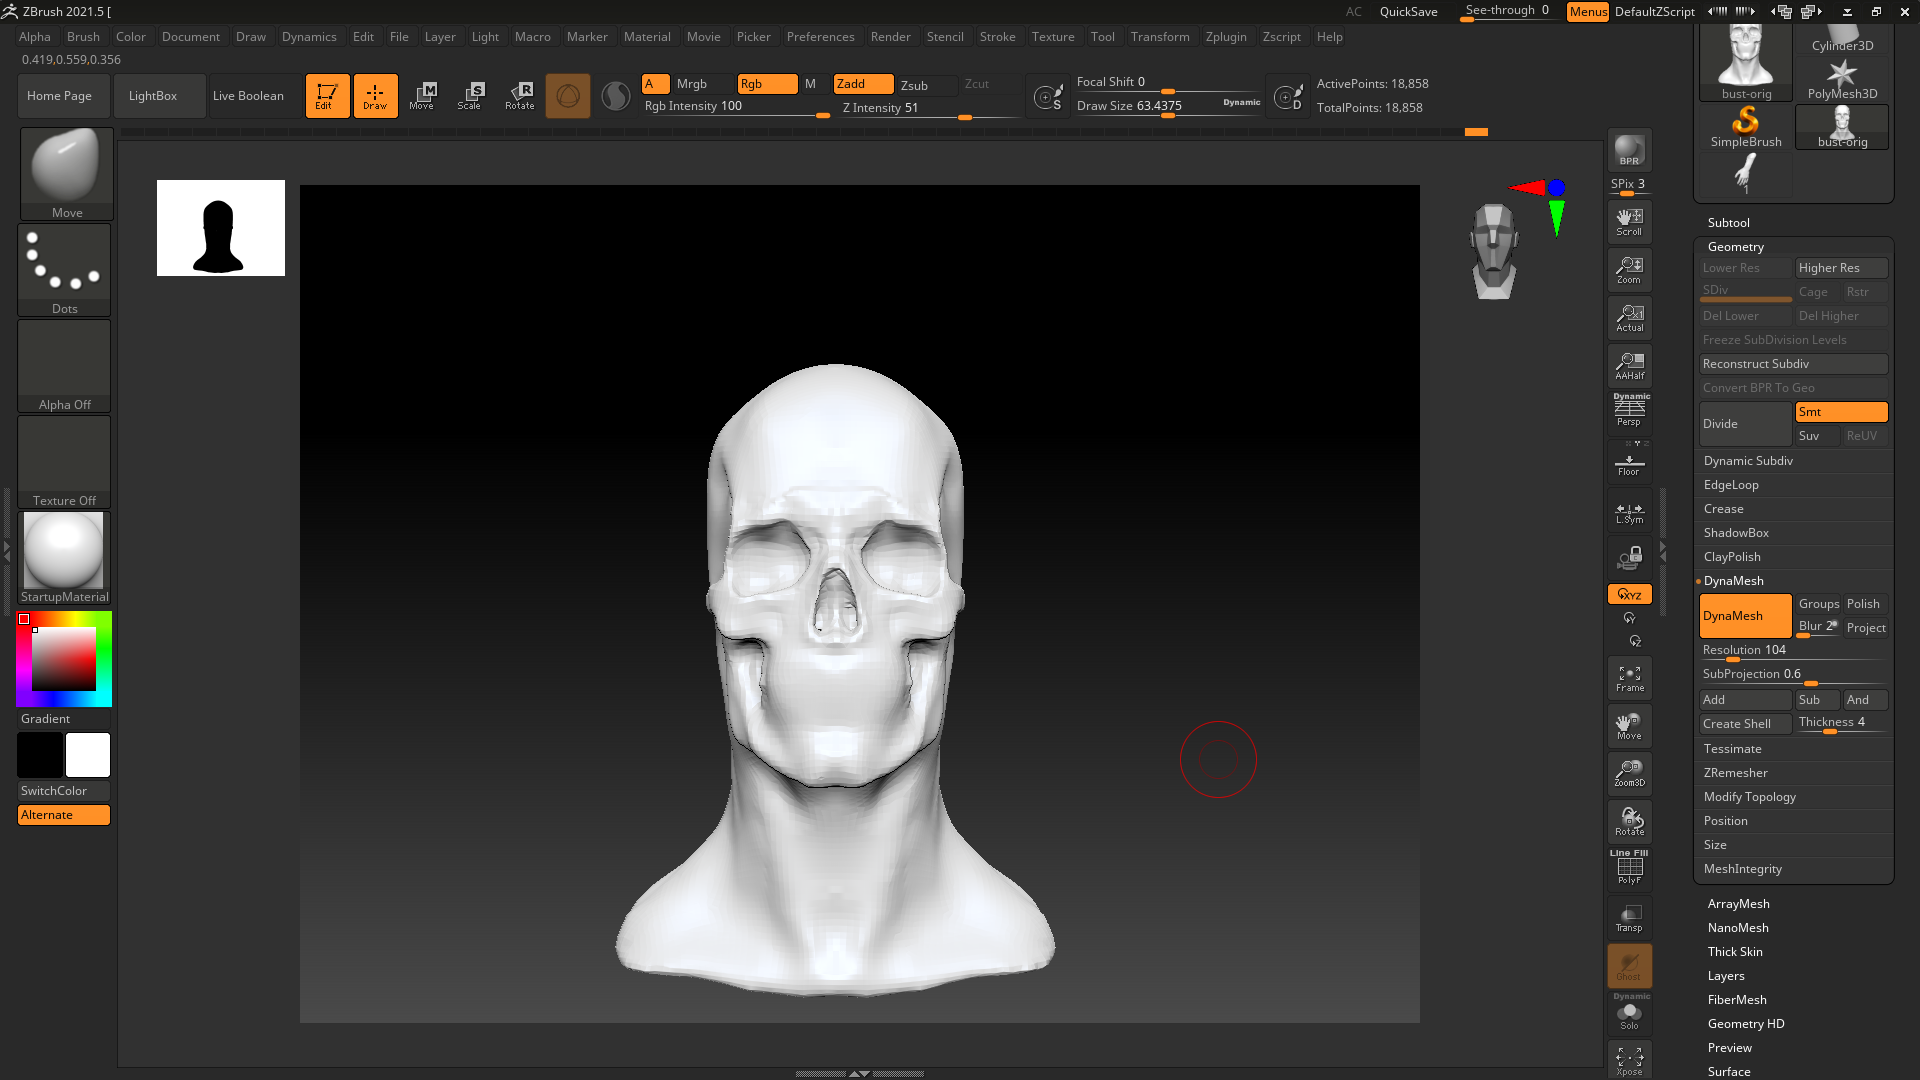Viewport: 1920px width, 1080px height.
Task: Expand the ZRemesher section
Action: tap(1735, 773)
